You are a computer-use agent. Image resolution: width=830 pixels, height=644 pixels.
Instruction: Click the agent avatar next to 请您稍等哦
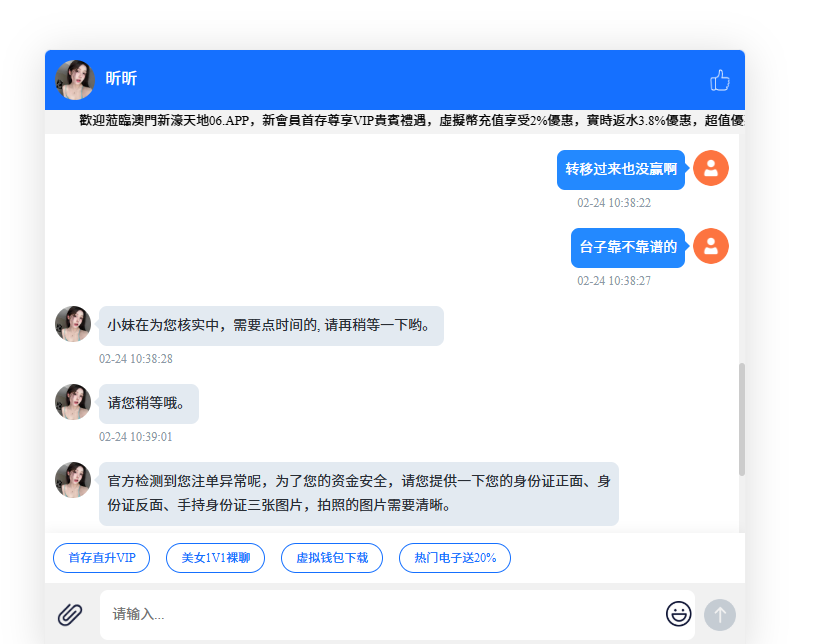pyautogui.click(x=73, y=402)
